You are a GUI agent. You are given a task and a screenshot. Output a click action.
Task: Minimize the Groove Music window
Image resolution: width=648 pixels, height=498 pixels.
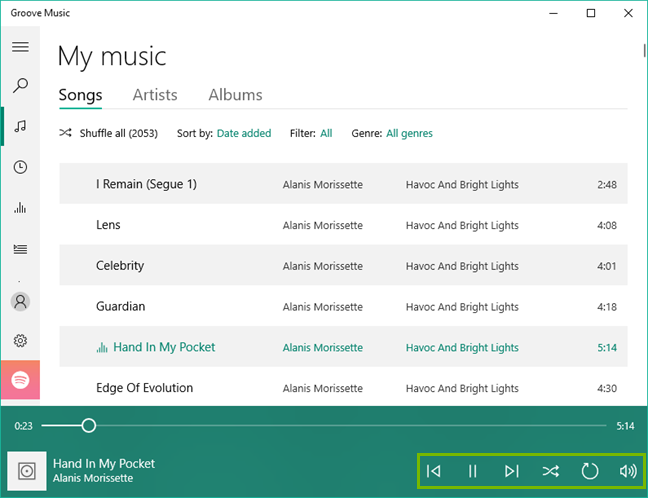pos(553,13)
